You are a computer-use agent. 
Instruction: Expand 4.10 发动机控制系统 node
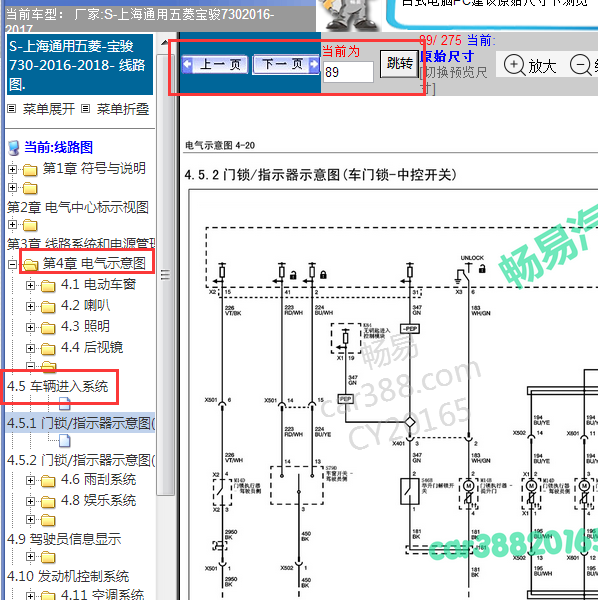(30, 556)
